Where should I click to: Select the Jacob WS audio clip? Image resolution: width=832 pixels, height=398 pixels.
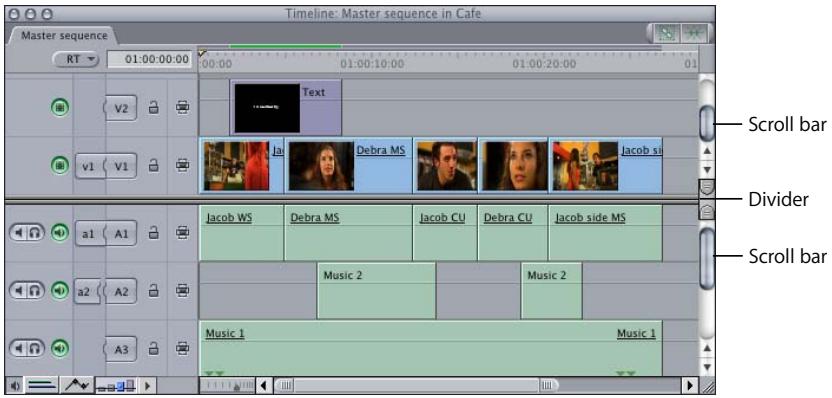[x=241, y=233]
